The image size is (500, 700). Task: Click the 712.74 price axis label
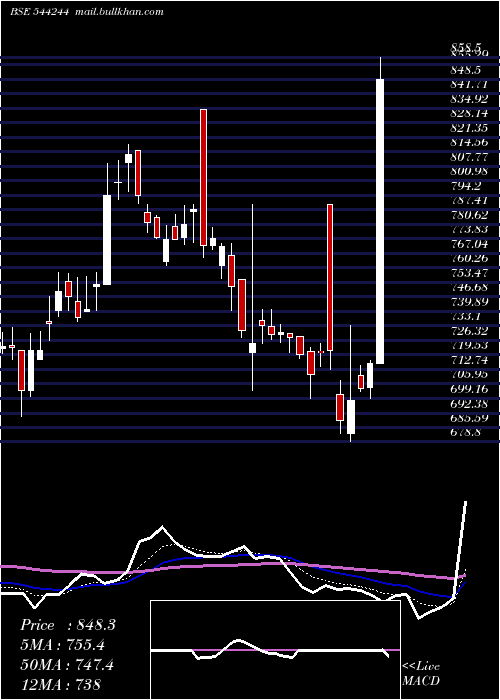469,359
